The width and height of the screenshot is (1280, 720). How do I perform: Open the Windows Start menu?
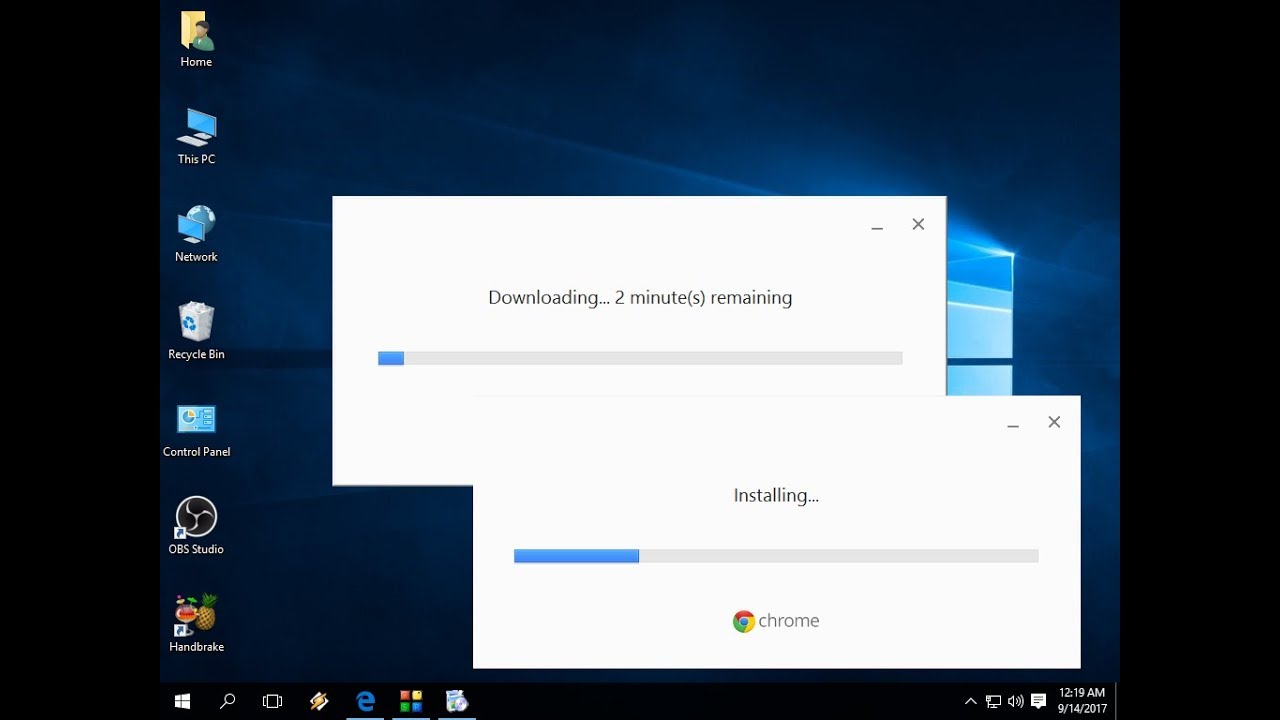[x=183, y=701]
